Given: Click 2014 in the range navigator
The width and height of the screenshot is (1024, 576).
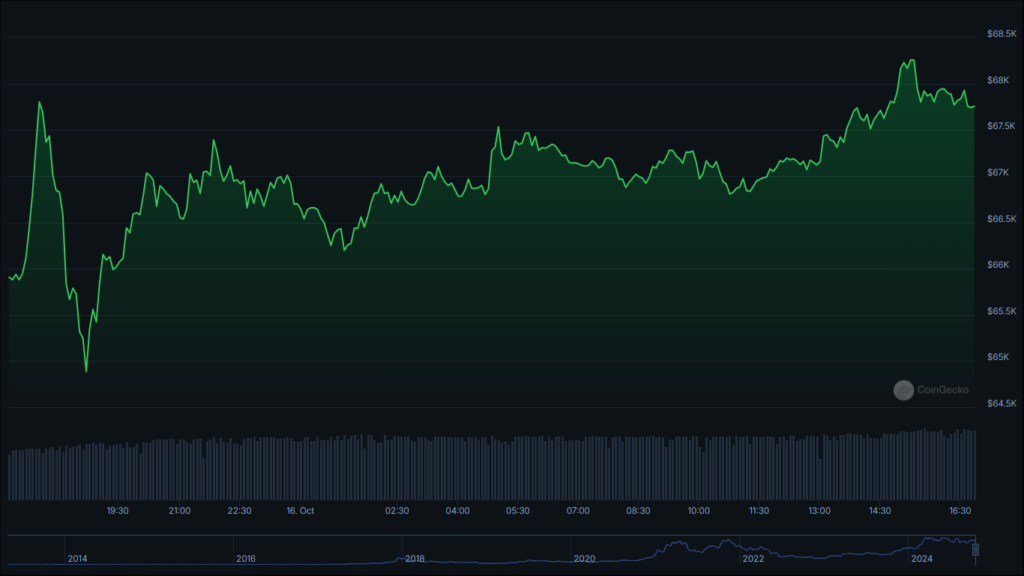Looking at the screenshot, I should point(77,558).
